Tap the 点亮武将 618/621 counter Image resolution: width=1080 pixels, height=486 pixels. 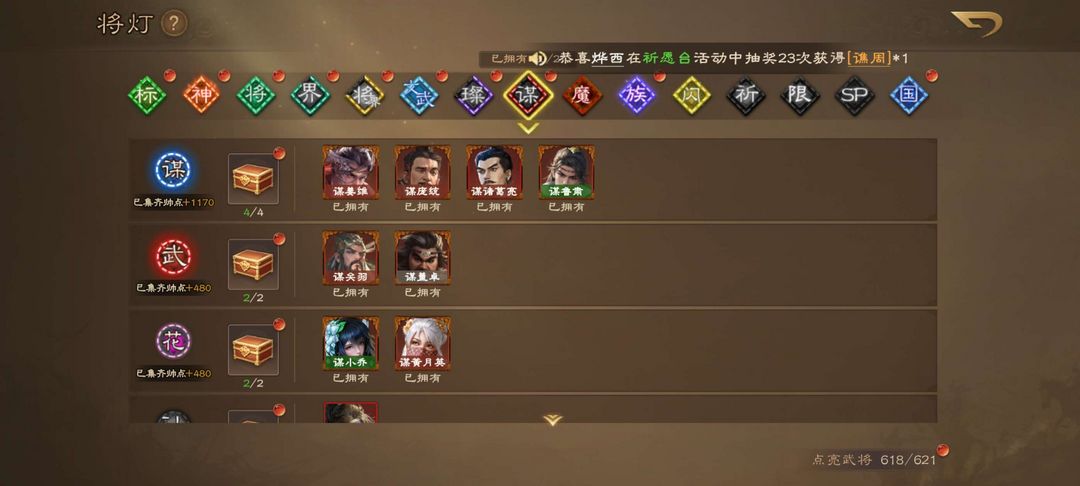point(873,460)
